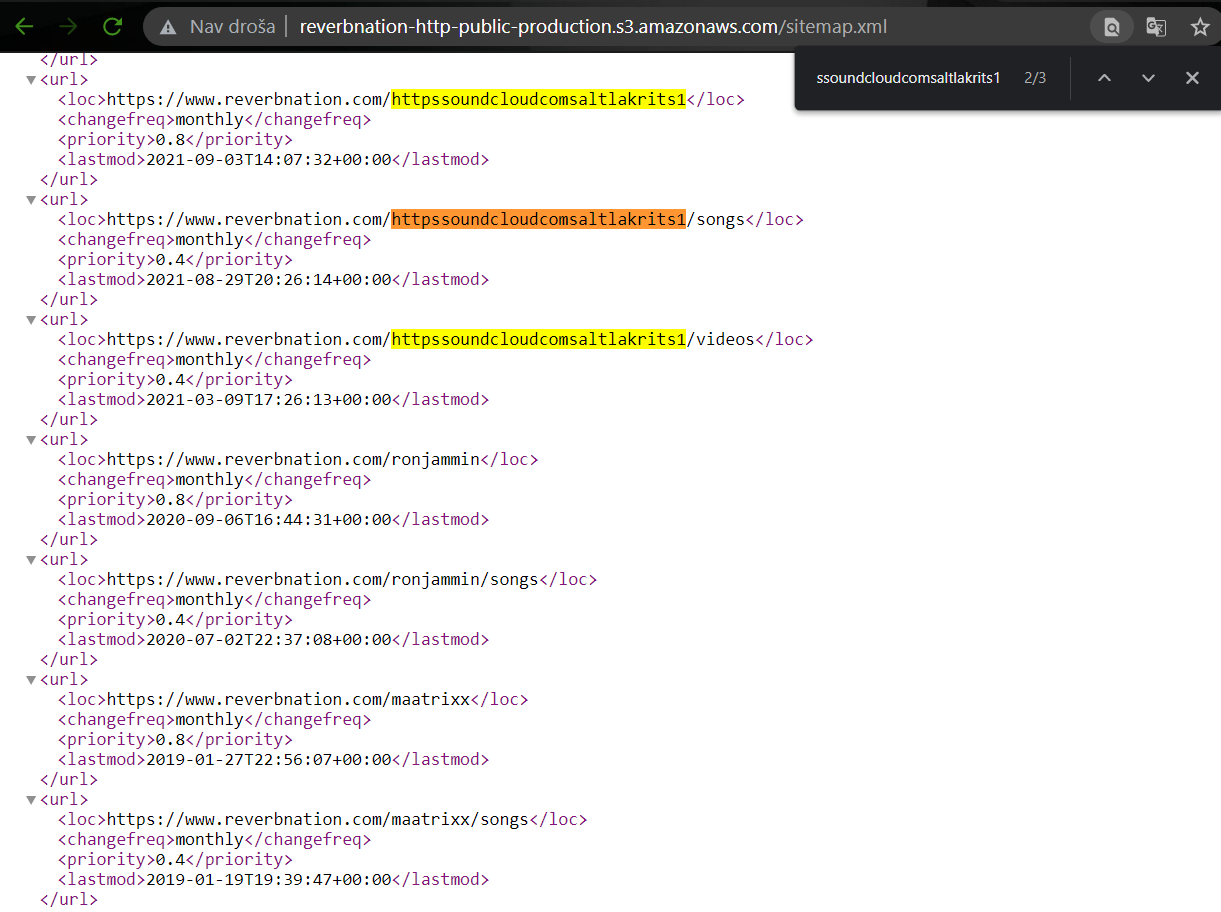Click the browser forward arrow
This screenshot has height=912, width=1221.
point(69,27)
